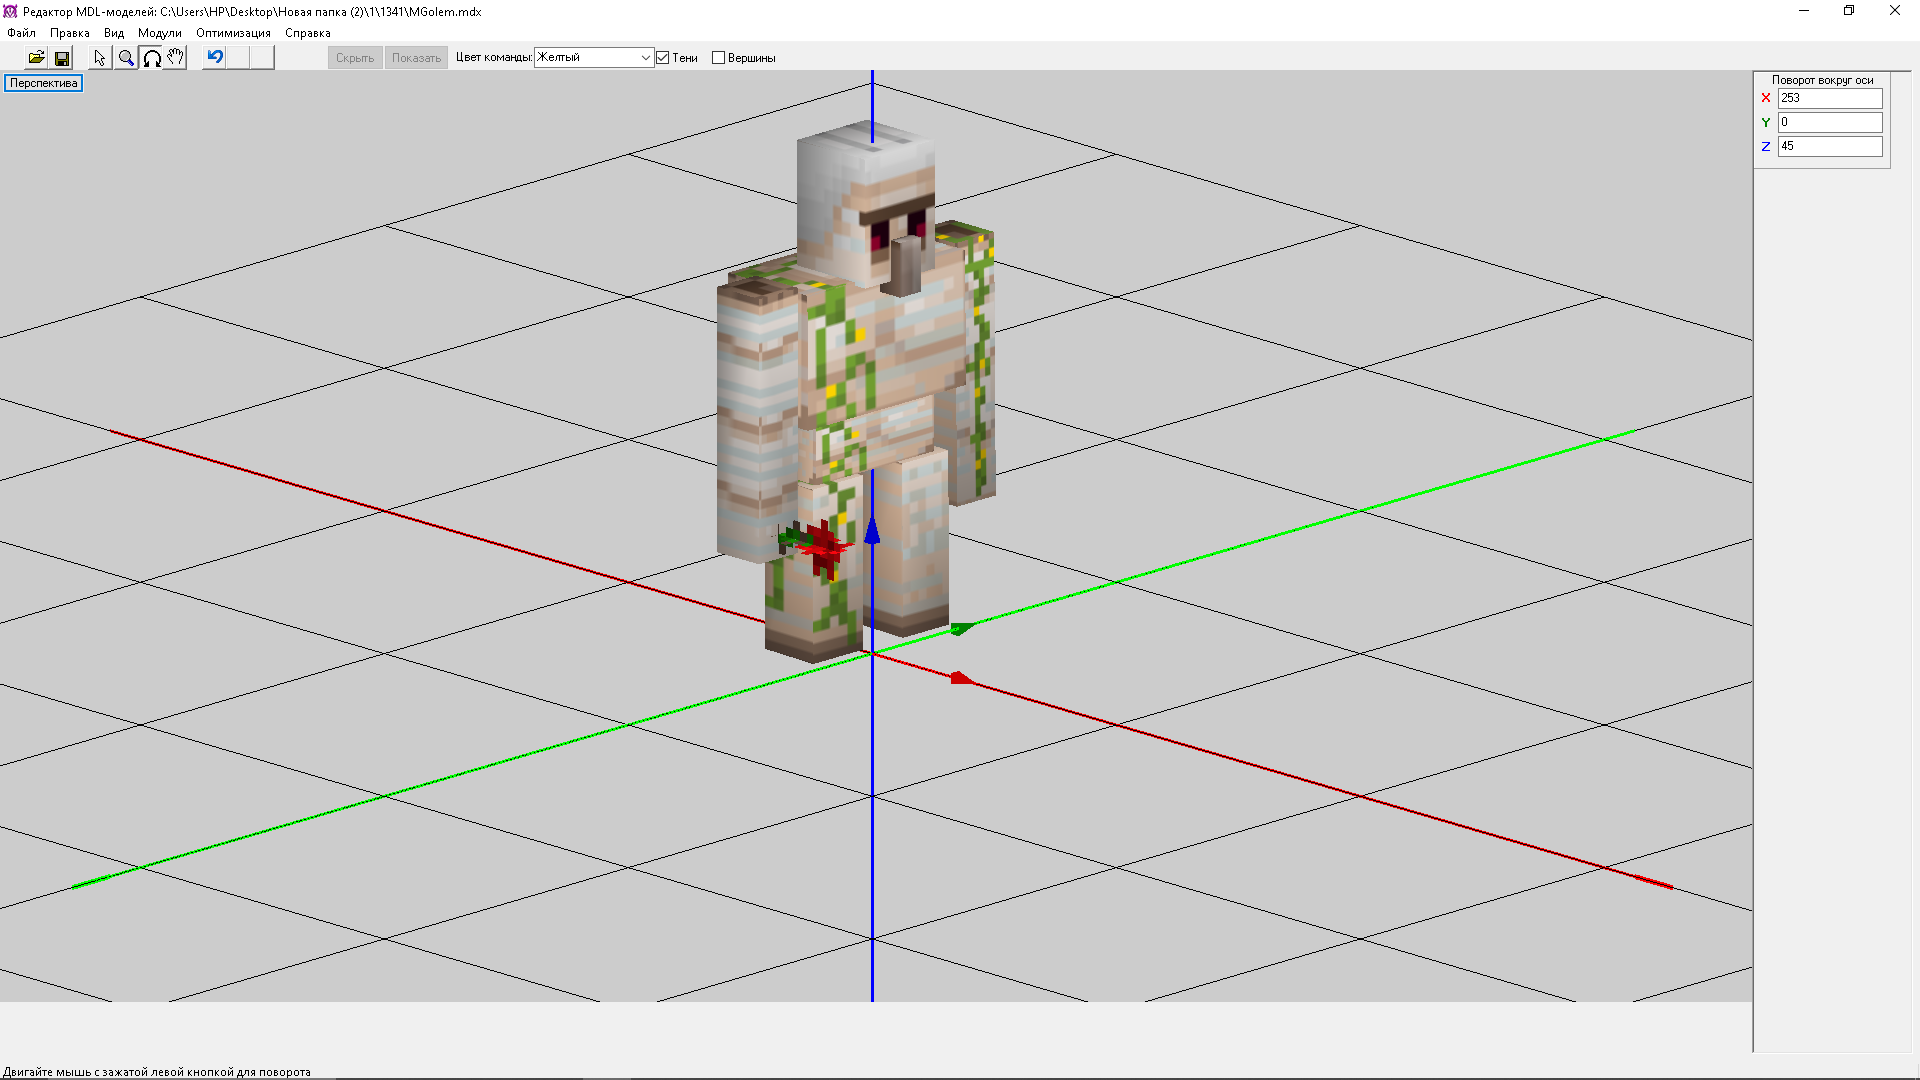Open the Оптимизация menu
Screen dimensions: 1920x1080
pyautogui.click(x=233, y=33)
